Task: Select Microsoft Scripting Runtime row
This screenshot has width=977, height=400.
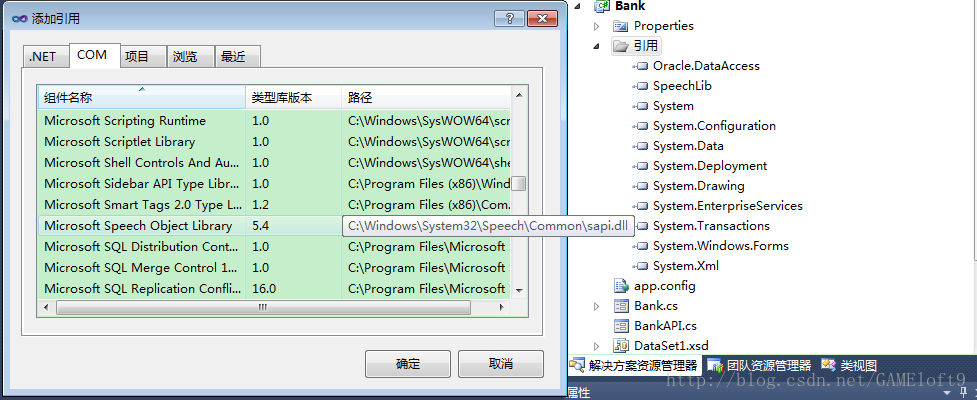Action: pyautogui.click(x=274, y=121)
